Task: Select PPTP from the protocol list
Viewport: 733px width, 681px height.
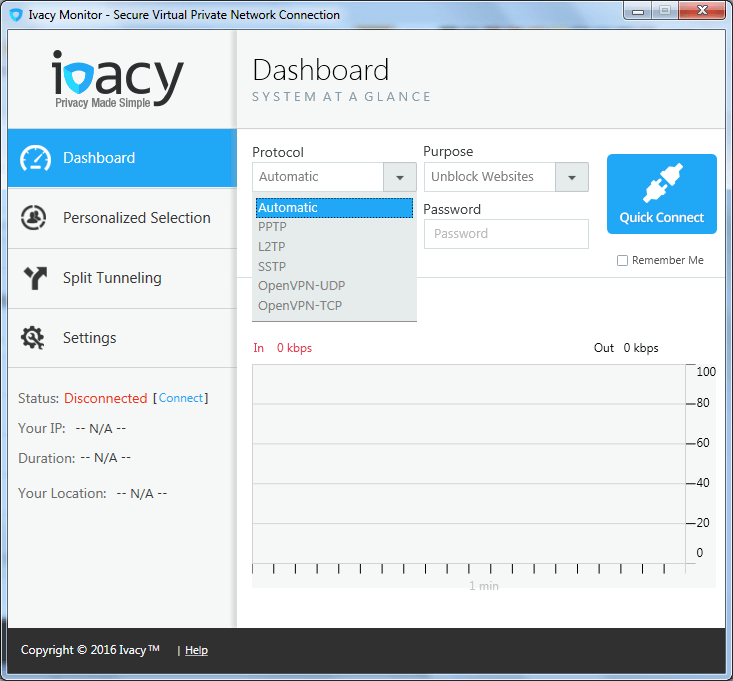Action: coord(334,227)
